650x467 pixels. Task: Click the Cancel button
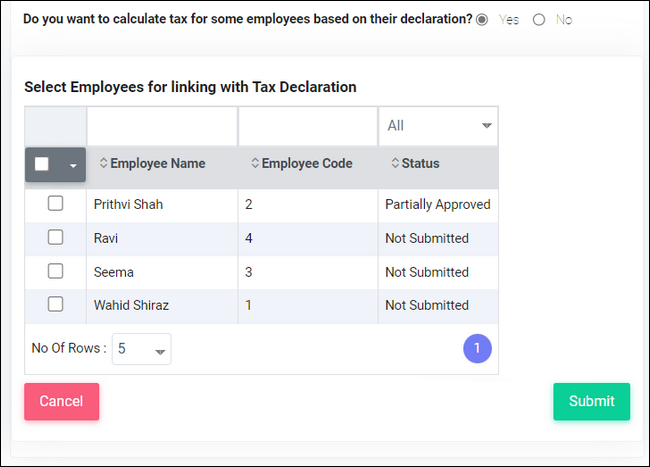(61, 402)
